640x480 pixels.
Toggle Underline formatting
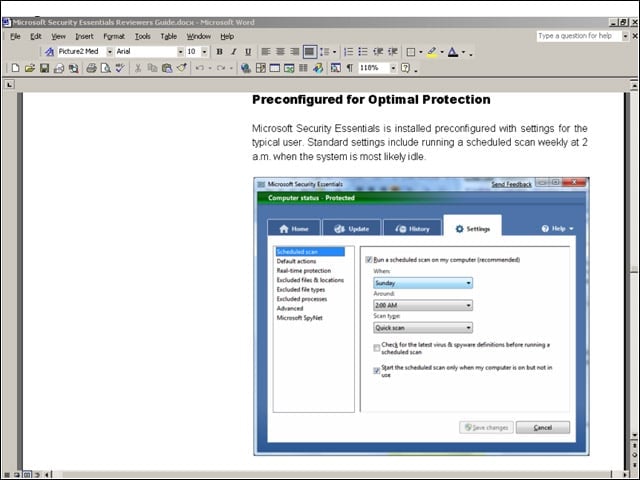pos(248,52)
